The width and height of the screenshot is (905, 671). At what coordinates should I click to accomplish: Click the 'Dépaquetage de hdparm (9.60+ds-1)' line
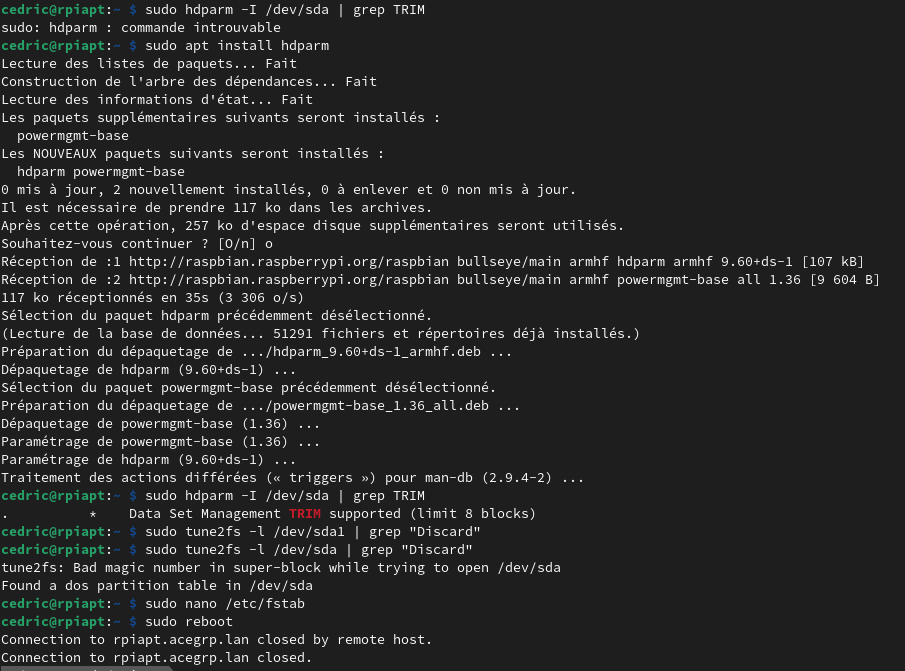pos(148,370)
